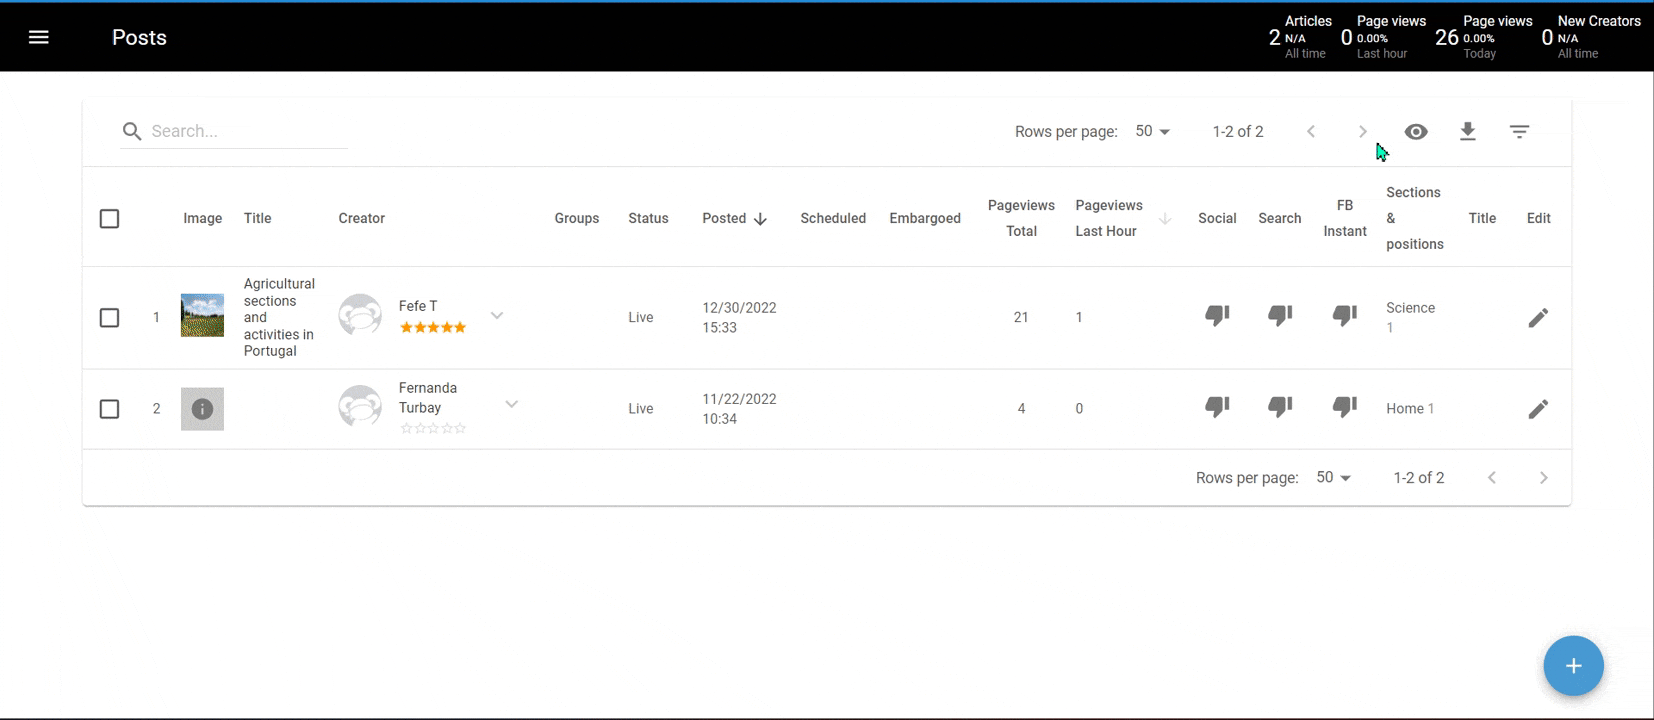Toggle column visibility eye icon
The image size is (1654, 720).
coord(1416,131)
